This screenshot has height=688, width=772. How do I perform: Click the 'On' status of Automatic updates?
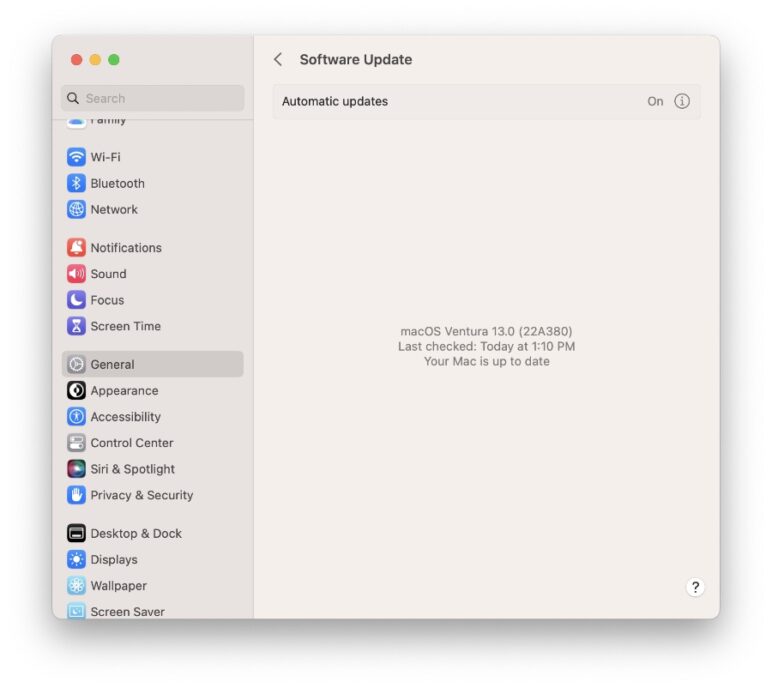tap(655, 101)
